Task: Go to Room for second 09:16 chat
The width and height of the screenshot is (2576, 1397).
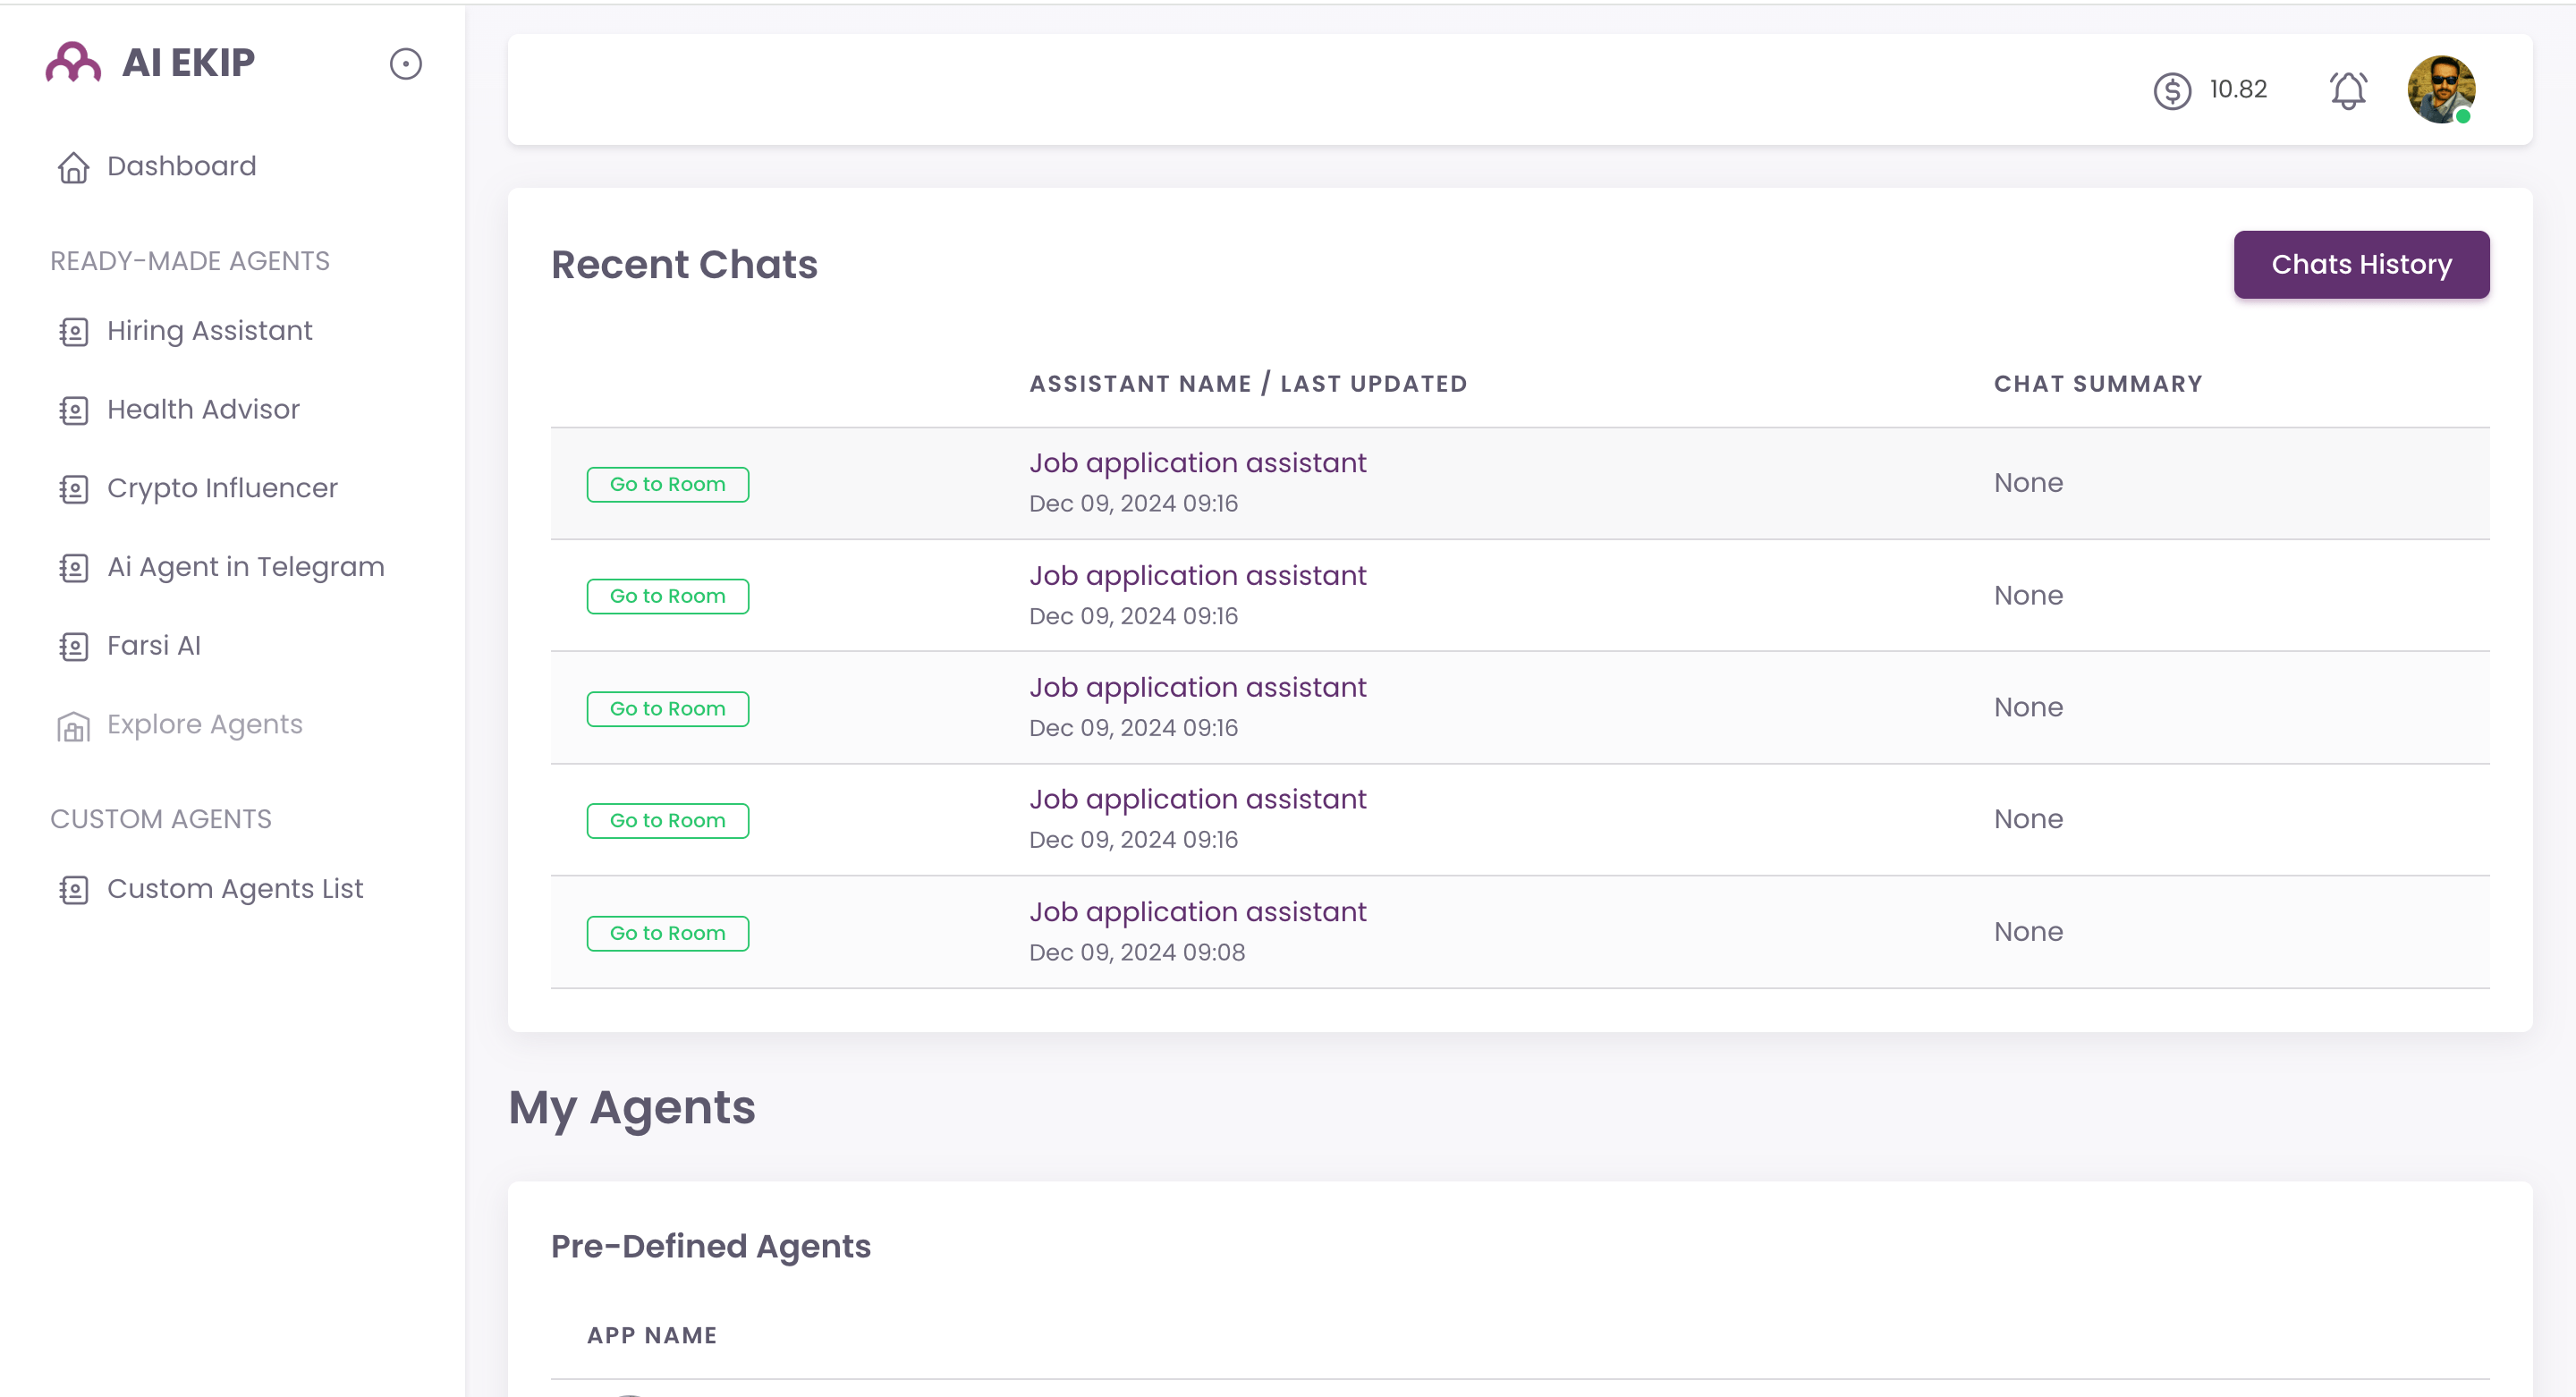Action: pos(667,596)
